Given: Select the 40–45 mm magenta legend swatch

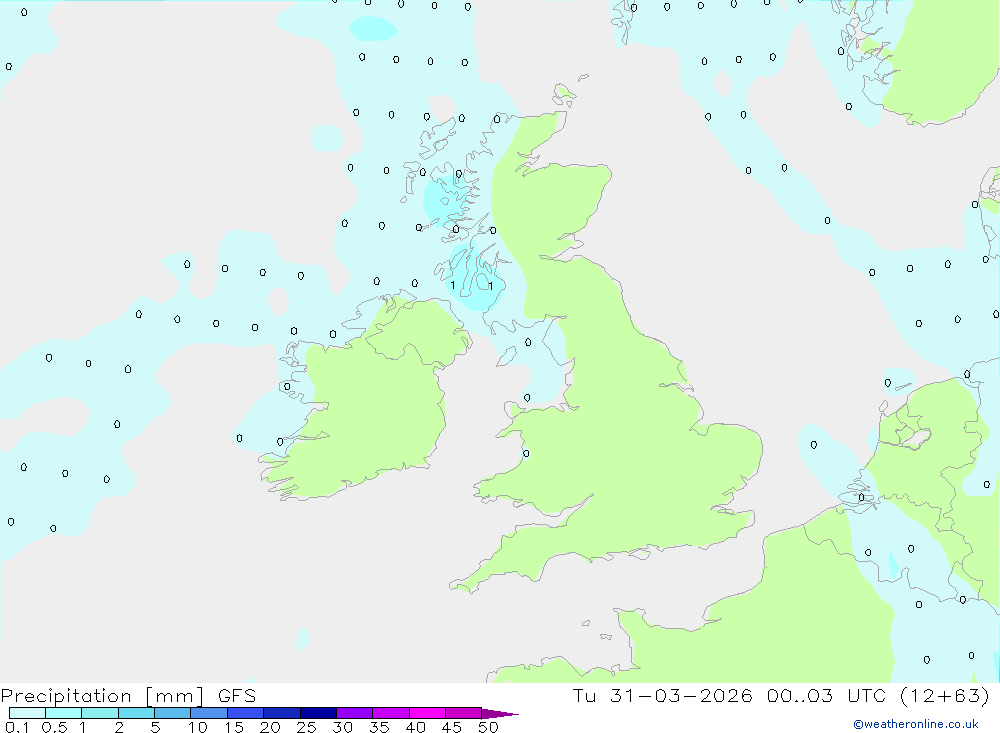Looking at the screenshot, I should tap(427, 713).
